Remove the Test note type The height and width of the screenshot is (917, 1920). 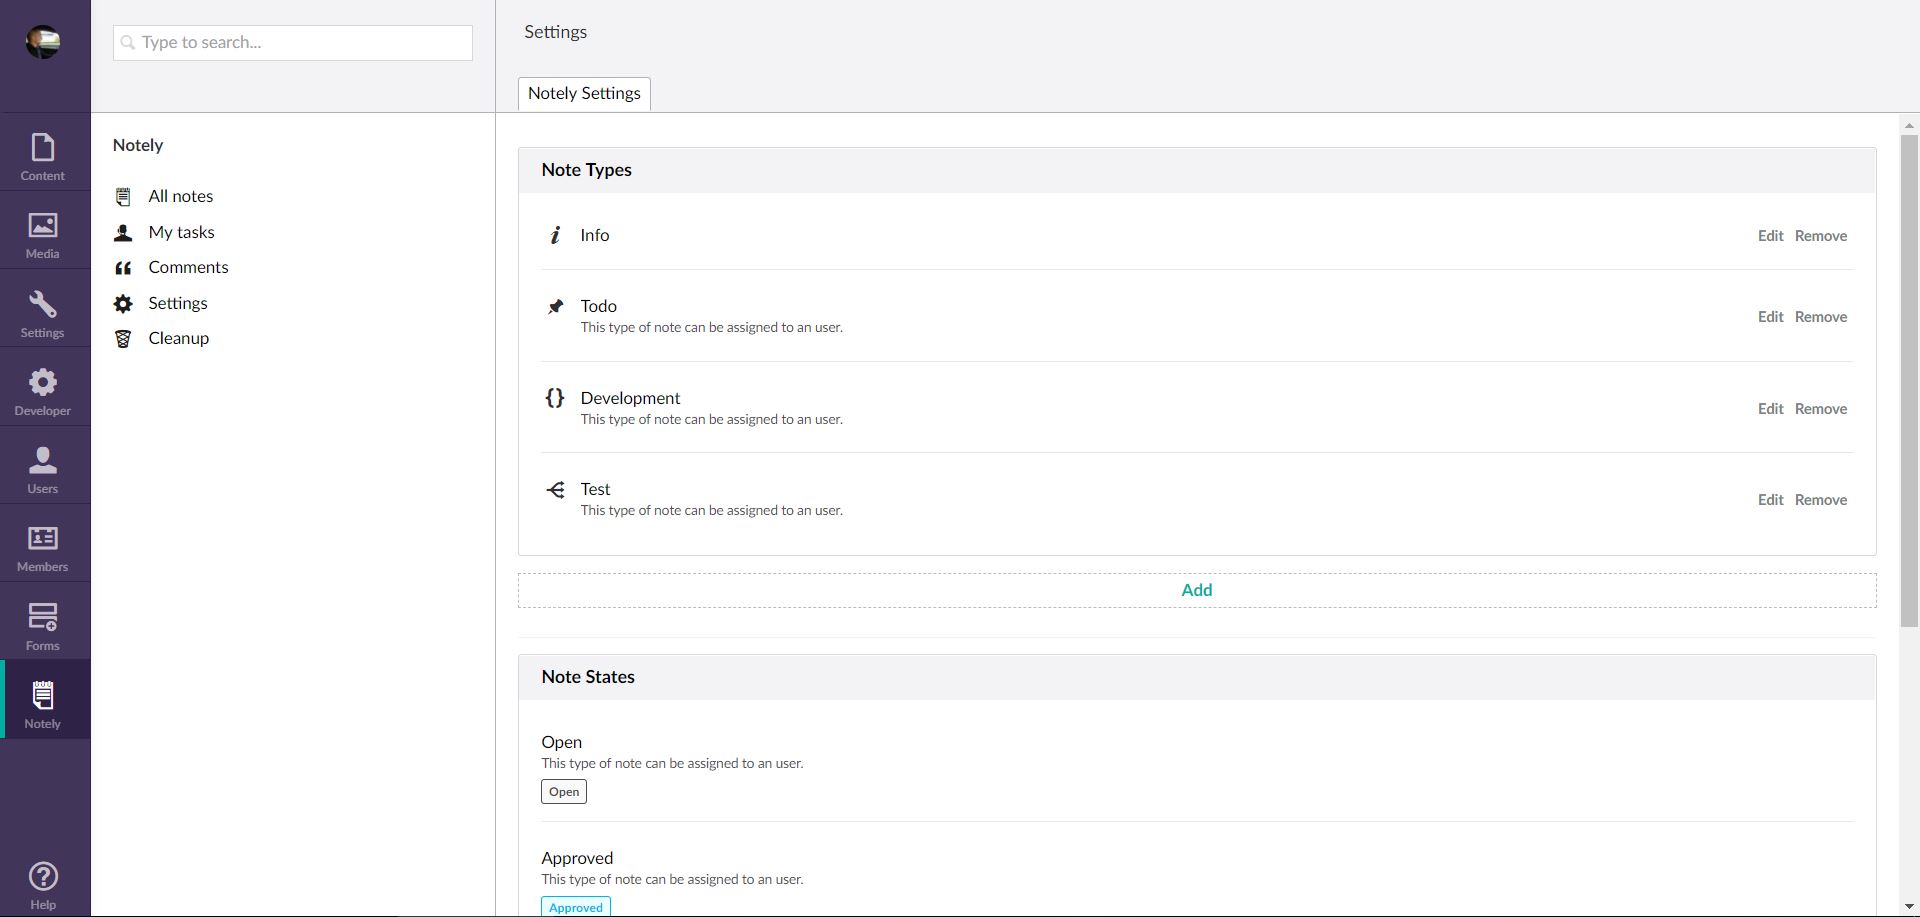(x=1820, y=500)
